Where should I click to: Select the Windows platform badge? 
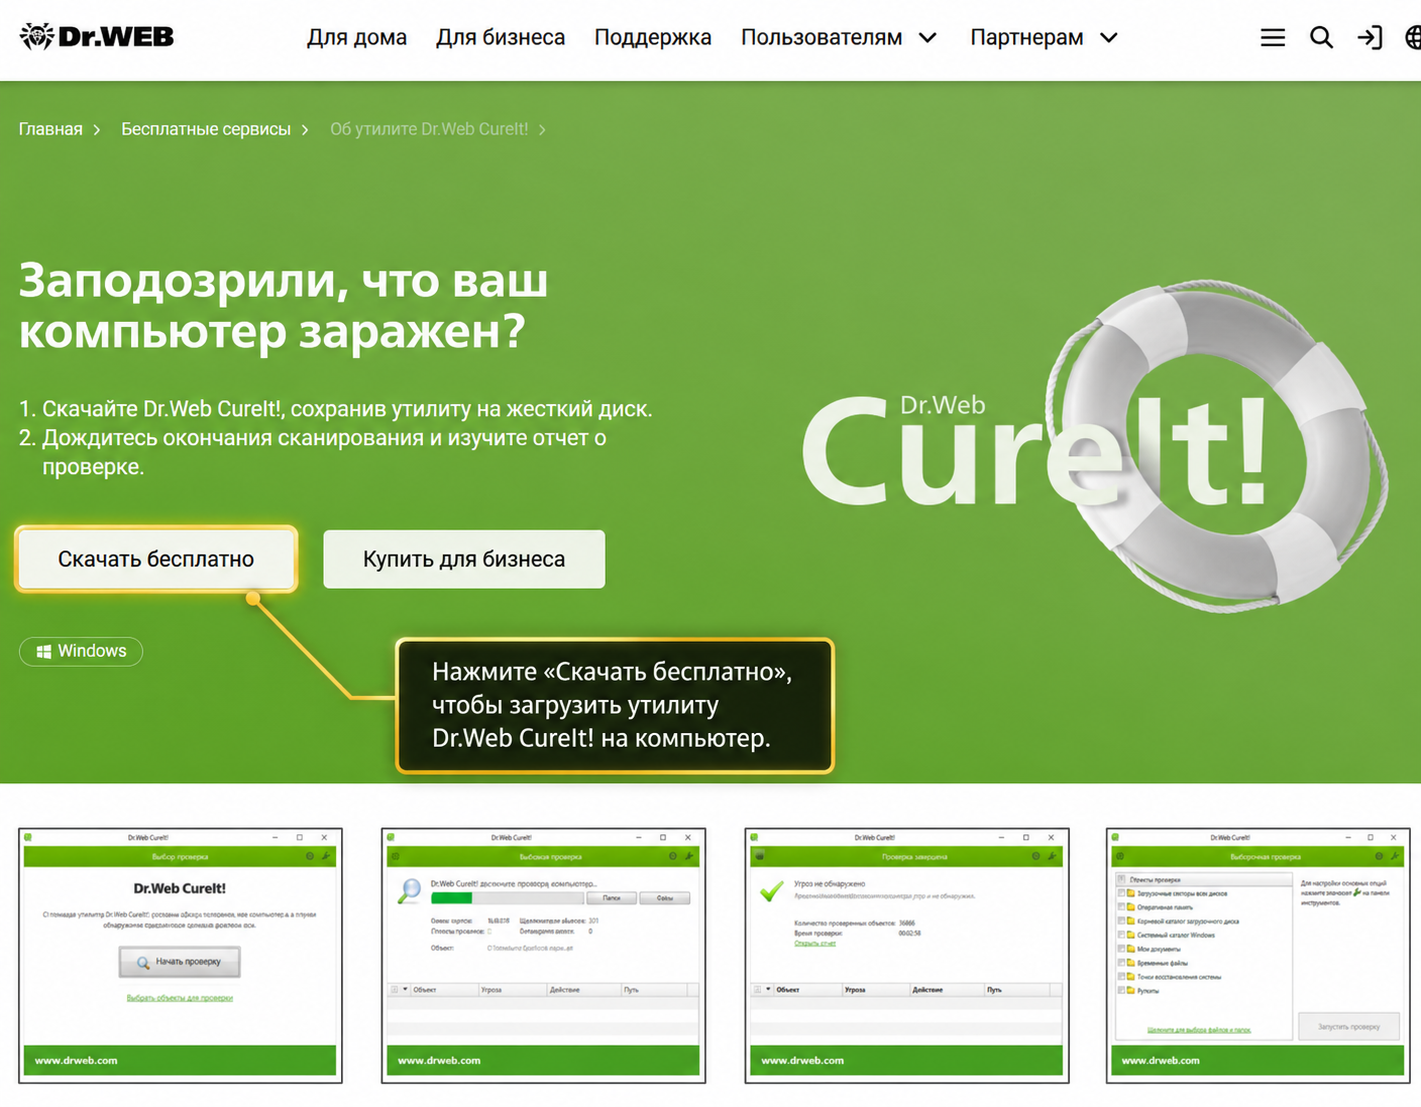tap(81, 651)
